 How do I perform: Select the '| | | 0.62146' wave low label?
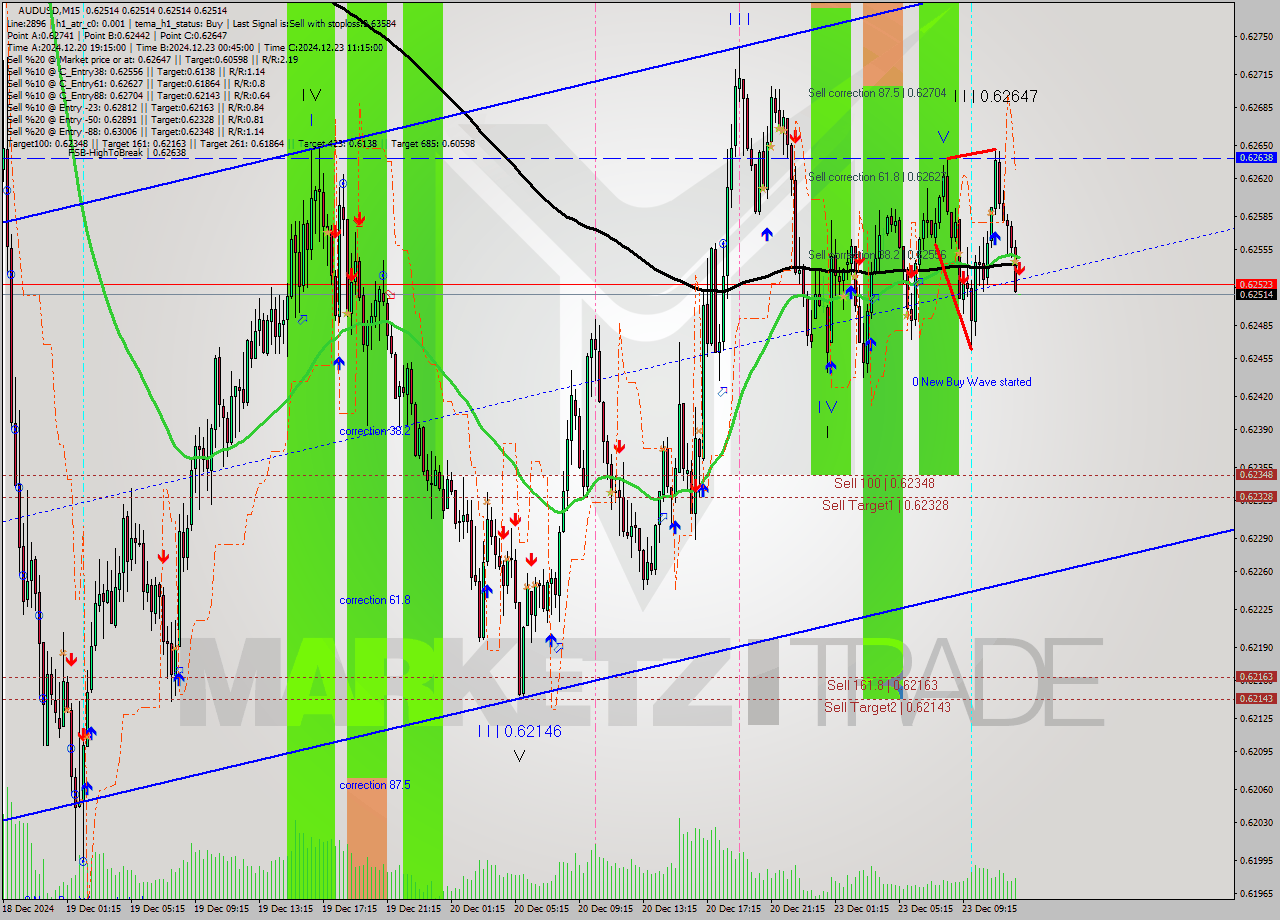coord(519,731)
